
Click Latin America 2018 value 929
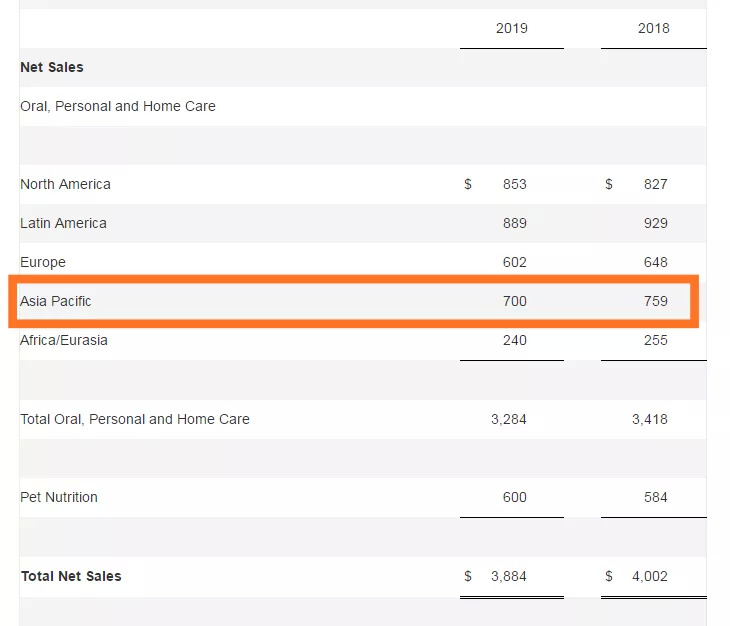click(x=656, y=223)
